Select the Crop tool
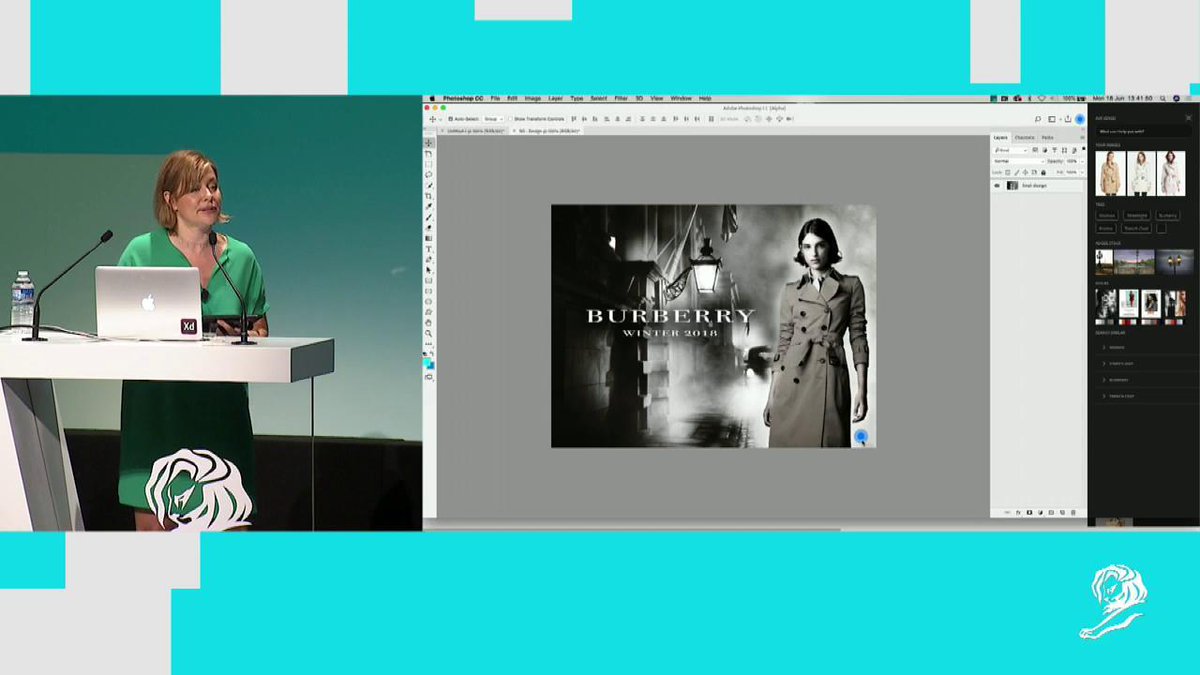 point(429,196)
